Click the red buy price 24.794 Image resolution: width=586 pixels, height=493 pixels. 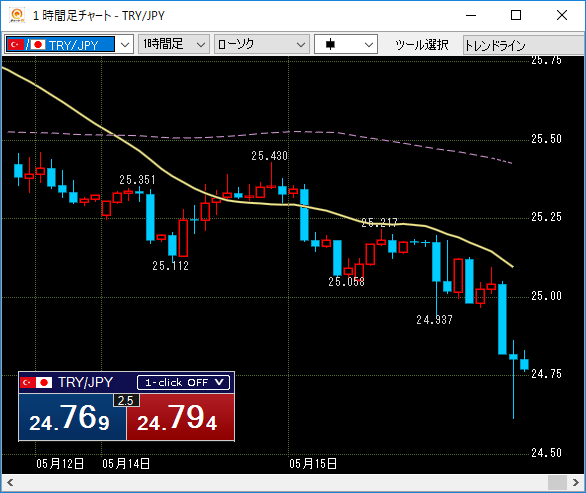(x=181, y=417)
